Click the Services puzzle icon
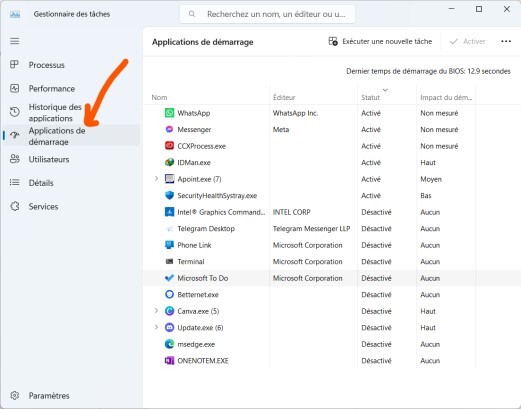Image resolution: width=521 pixels, height=409 pixels. coord(14,206)
